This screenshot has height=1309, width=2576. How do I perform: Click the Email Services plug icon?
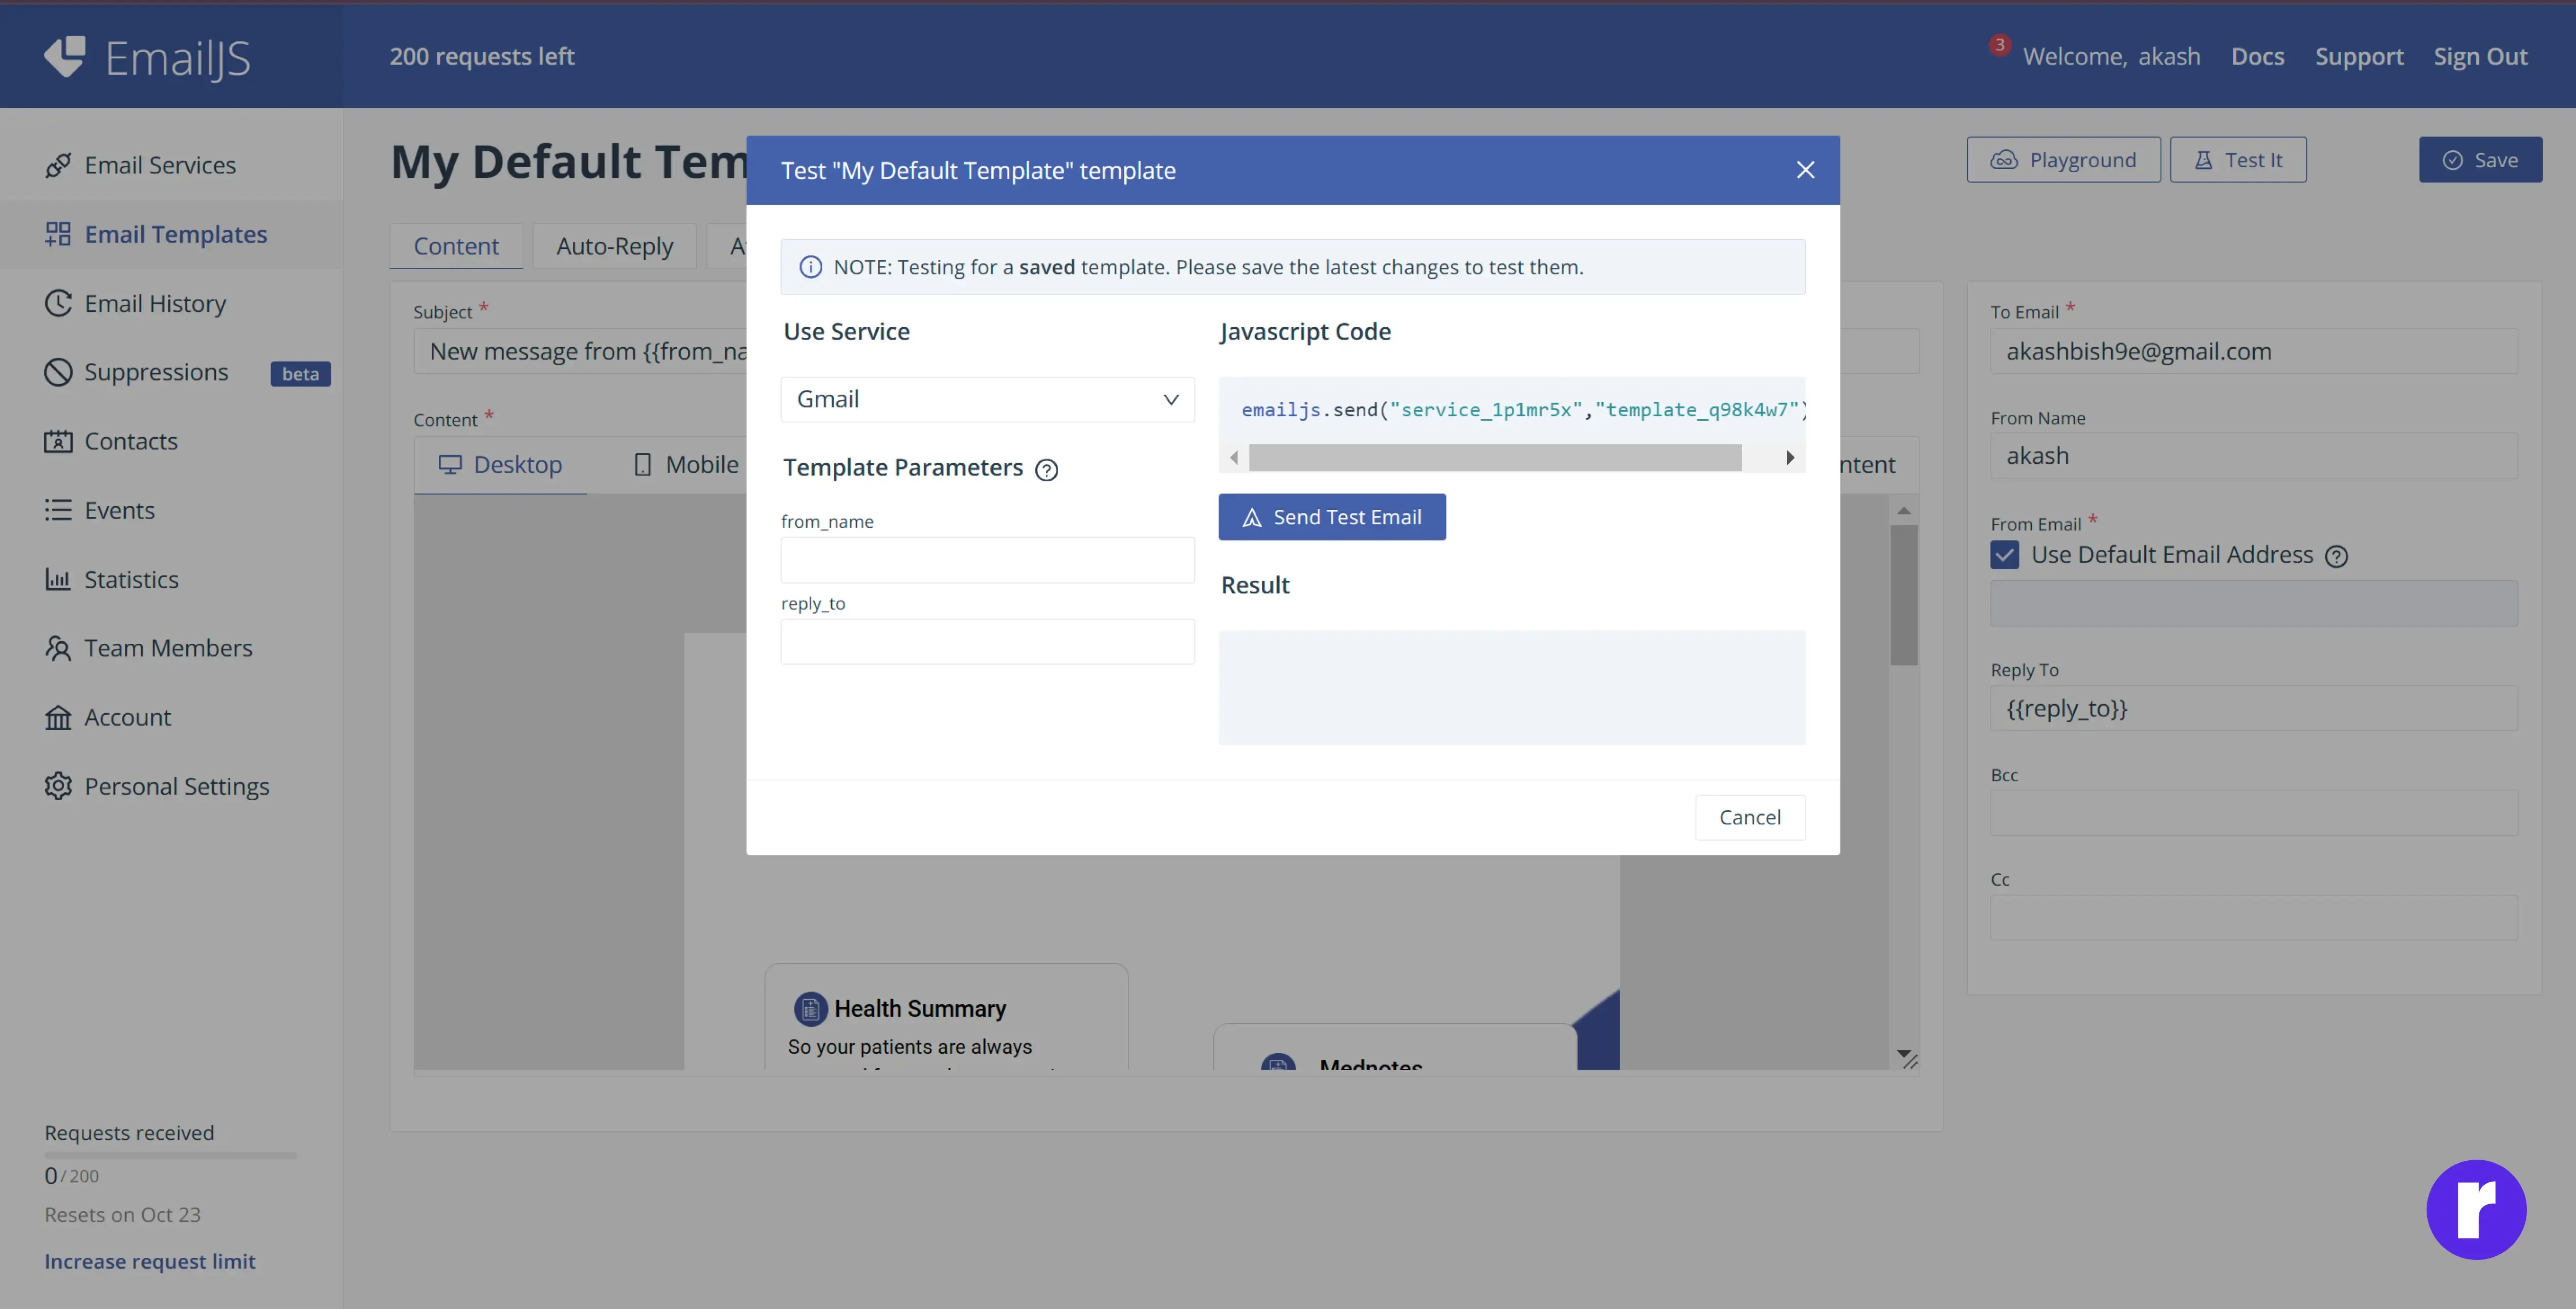tap(58, 165)
